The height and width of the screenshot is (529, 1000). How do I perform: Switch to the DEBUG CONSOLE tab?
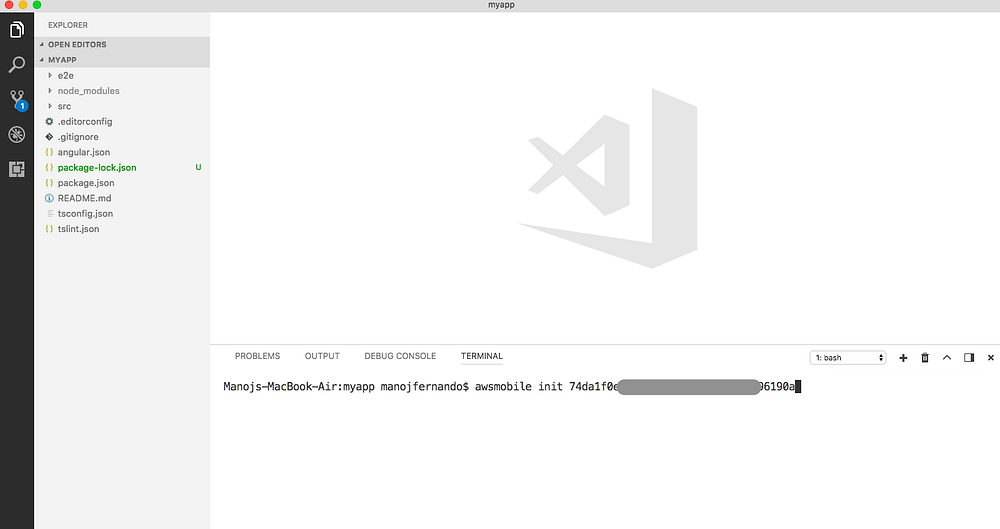(400, 356)
